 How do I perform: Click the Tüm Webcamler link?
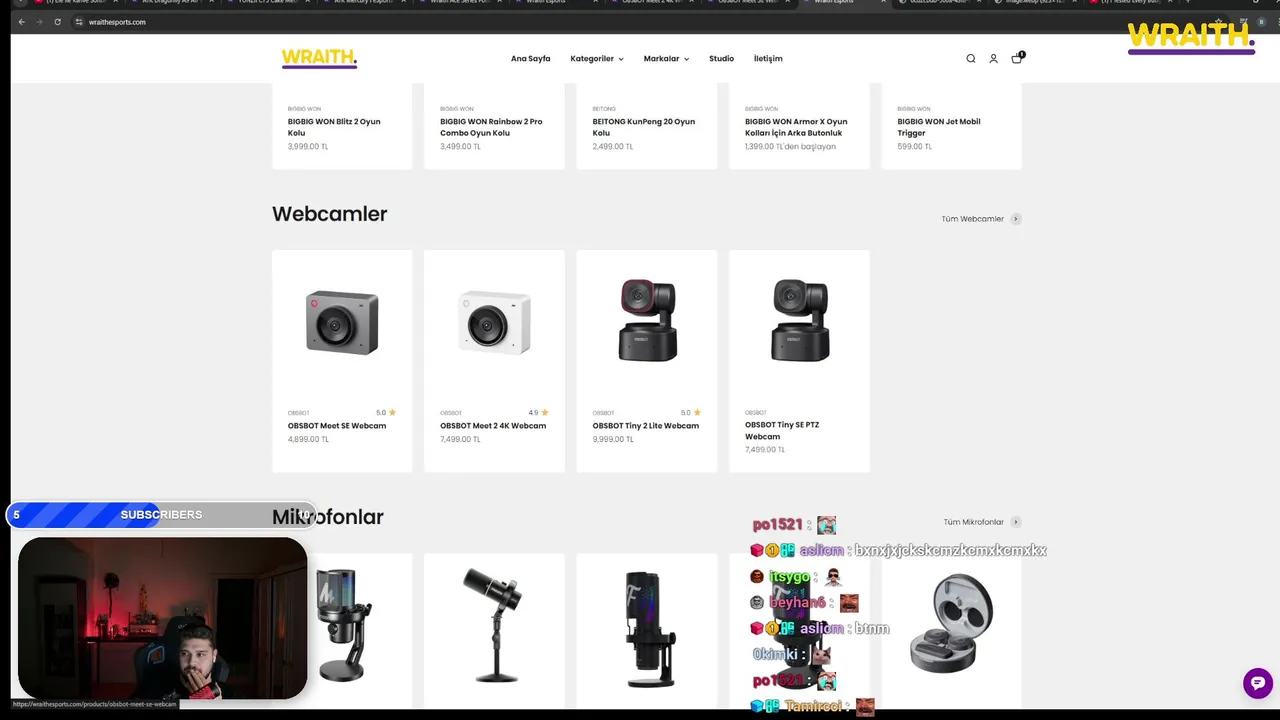point(972,219)
